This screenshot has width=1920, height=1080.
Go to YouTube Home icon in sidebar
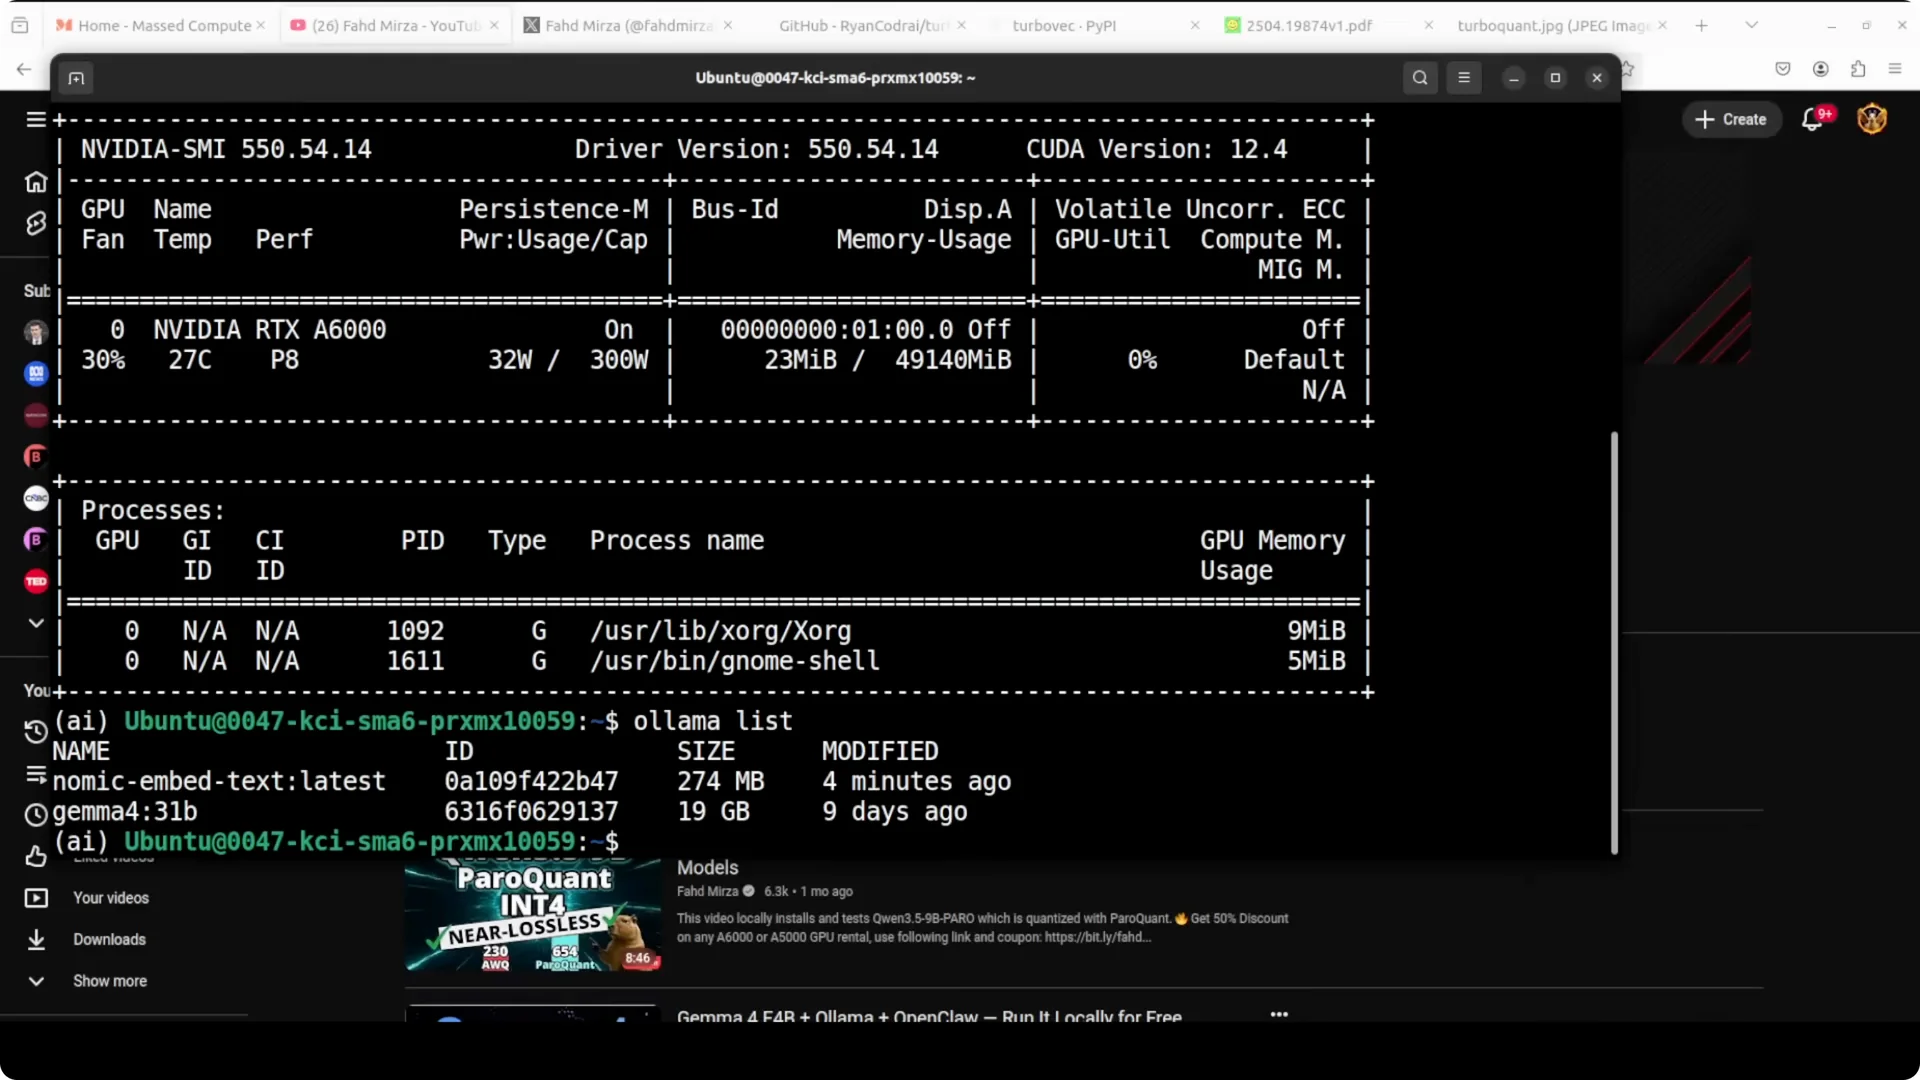pyautogui.click(x=36, y=182)
